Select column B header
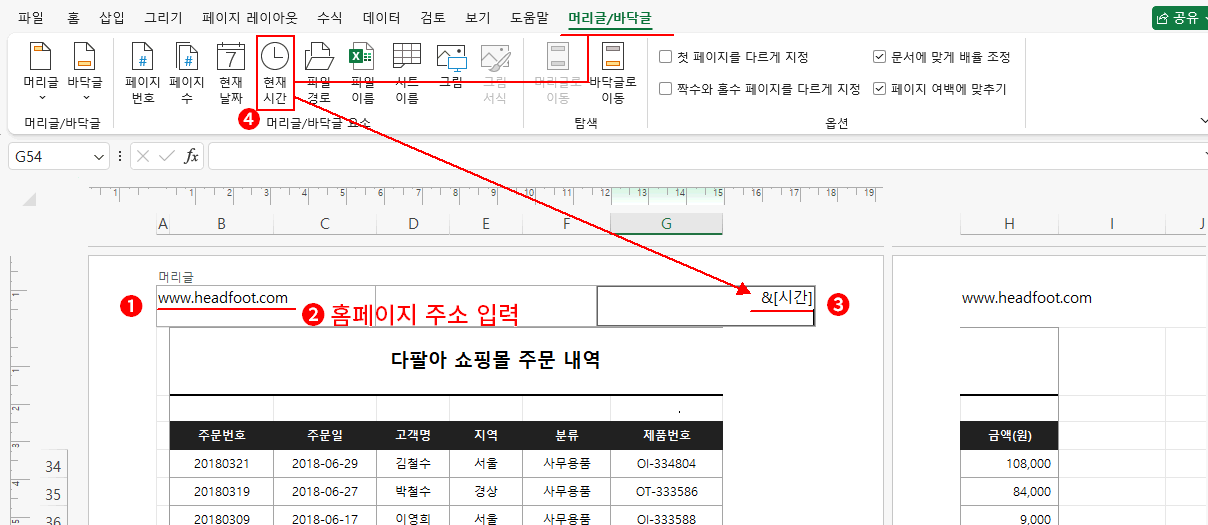Viewport: 1208px width, 525px height. pos(221,225)
